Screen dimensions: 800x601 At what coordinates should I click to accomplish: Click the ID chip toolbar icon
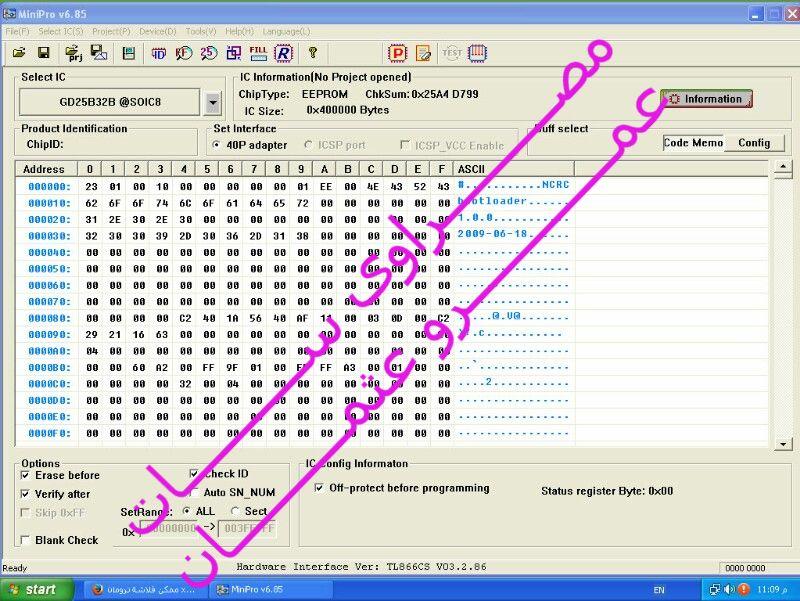pos(159,53)
